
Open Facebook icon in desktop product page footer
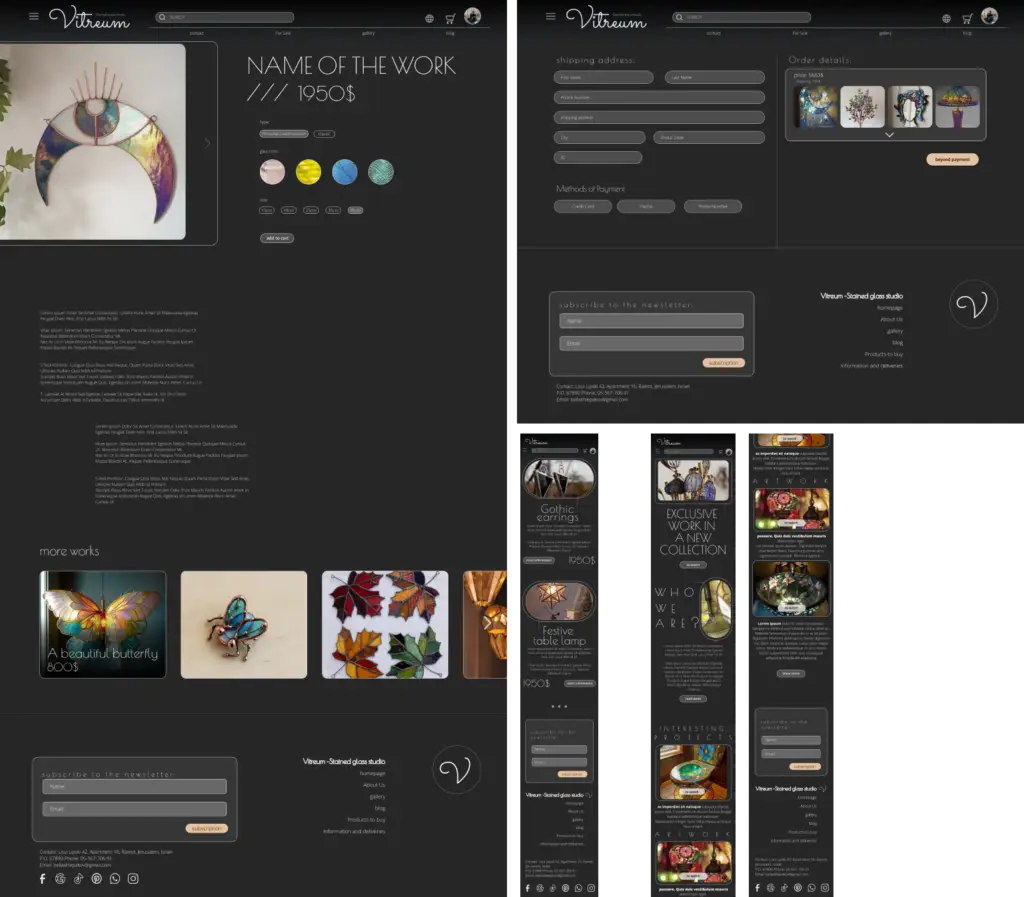pyautogui.click(x=42, y=878)
